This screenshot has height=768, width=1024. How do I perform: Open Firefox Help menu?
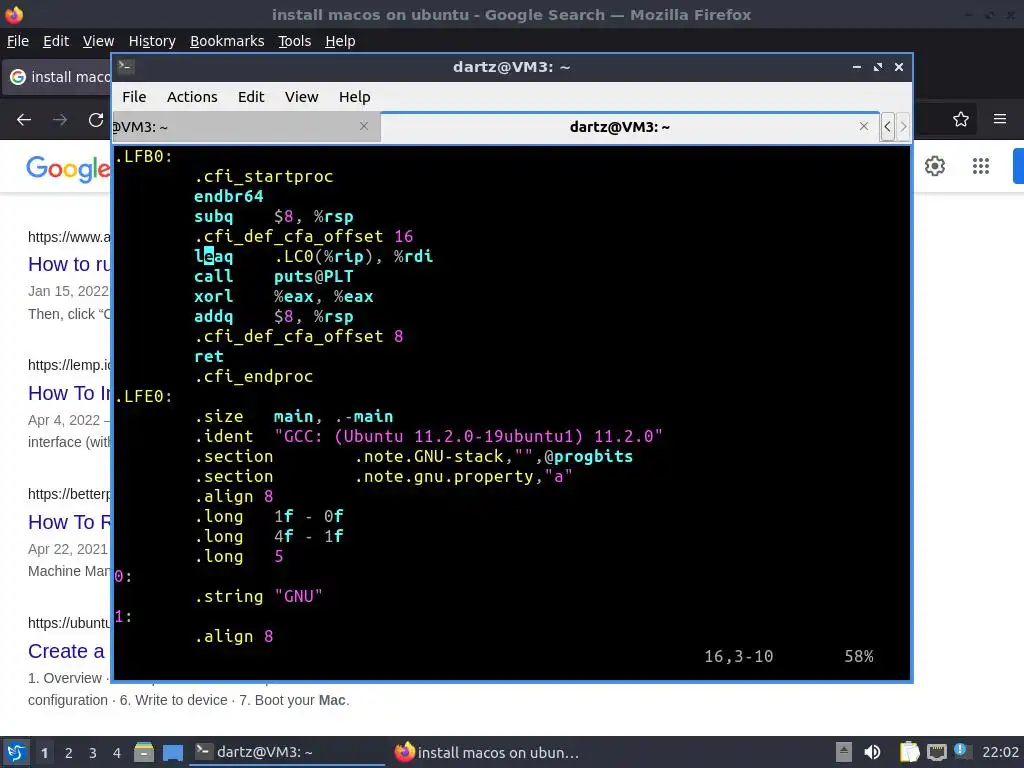click(340, 41)
